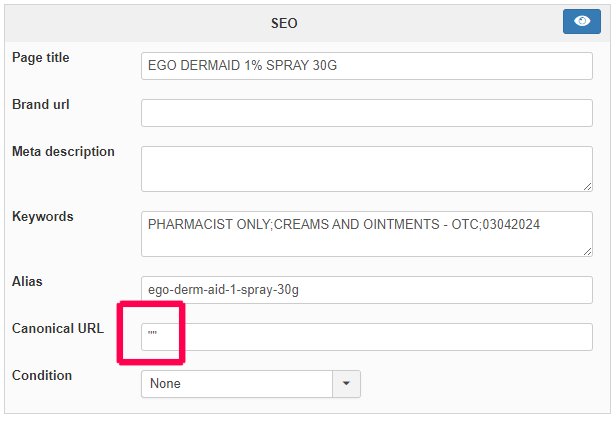
Task: Click the Brand url label
Action: [41, 104]
